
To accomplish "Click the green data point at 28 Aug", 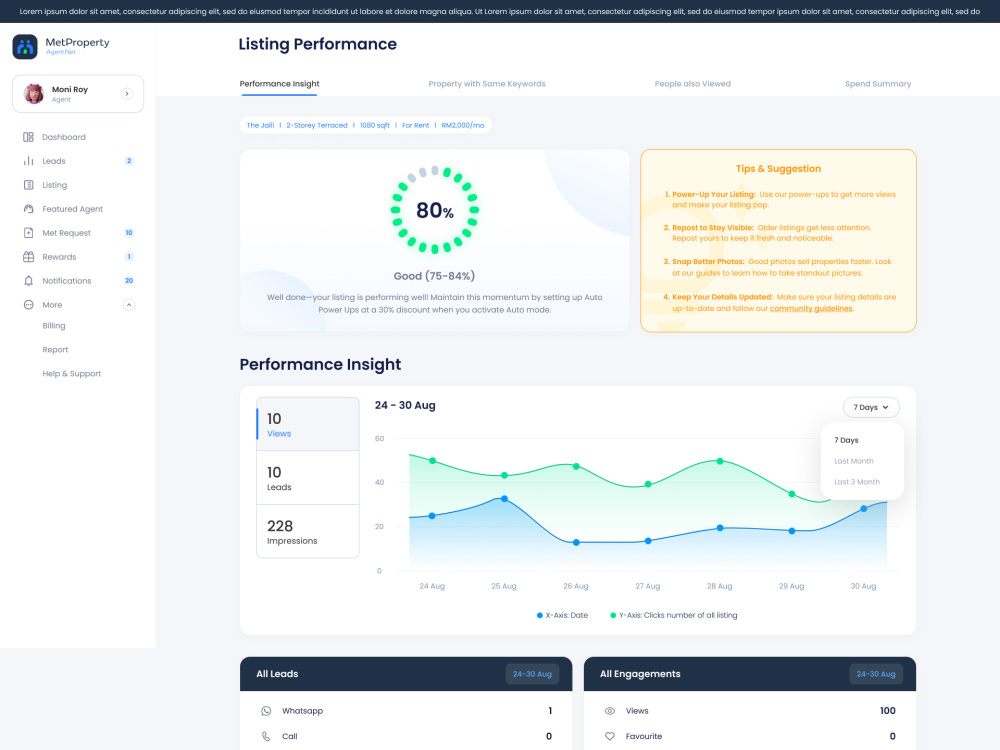I will [720, 461].
